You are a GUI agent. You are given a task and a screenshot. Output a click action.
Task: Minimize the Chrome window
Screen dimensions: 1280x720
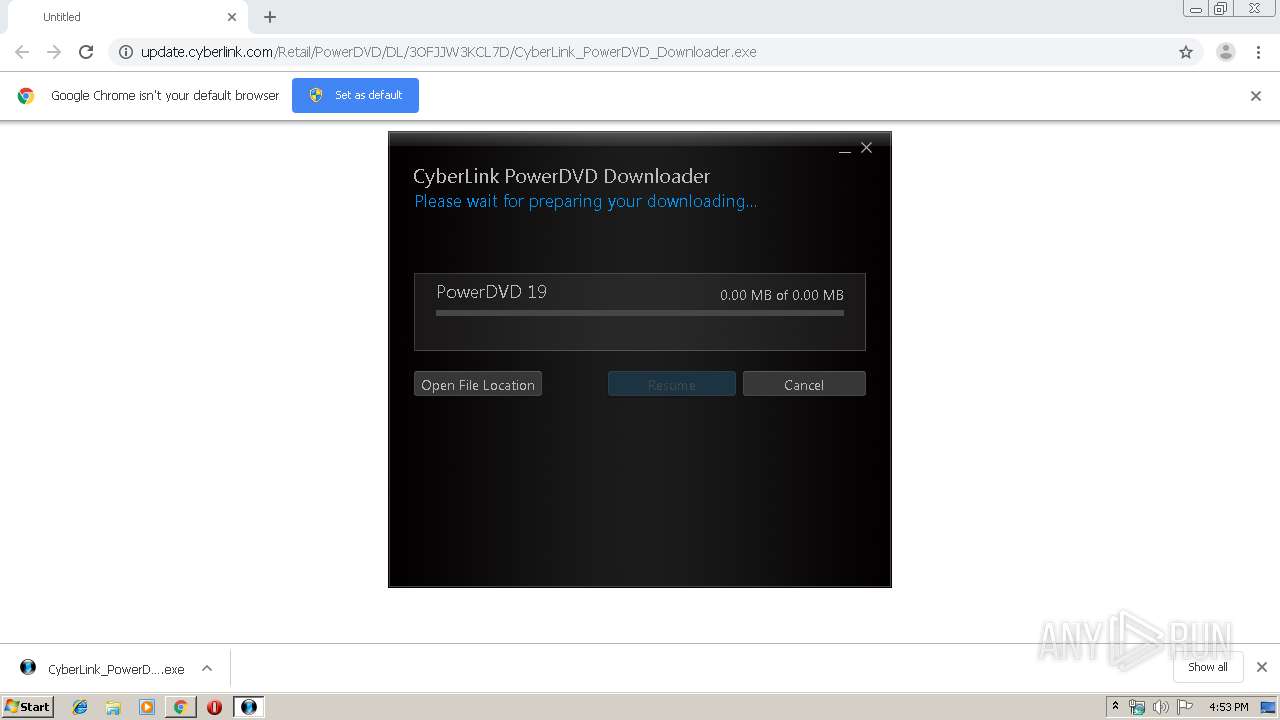(x=1195, y=9)
